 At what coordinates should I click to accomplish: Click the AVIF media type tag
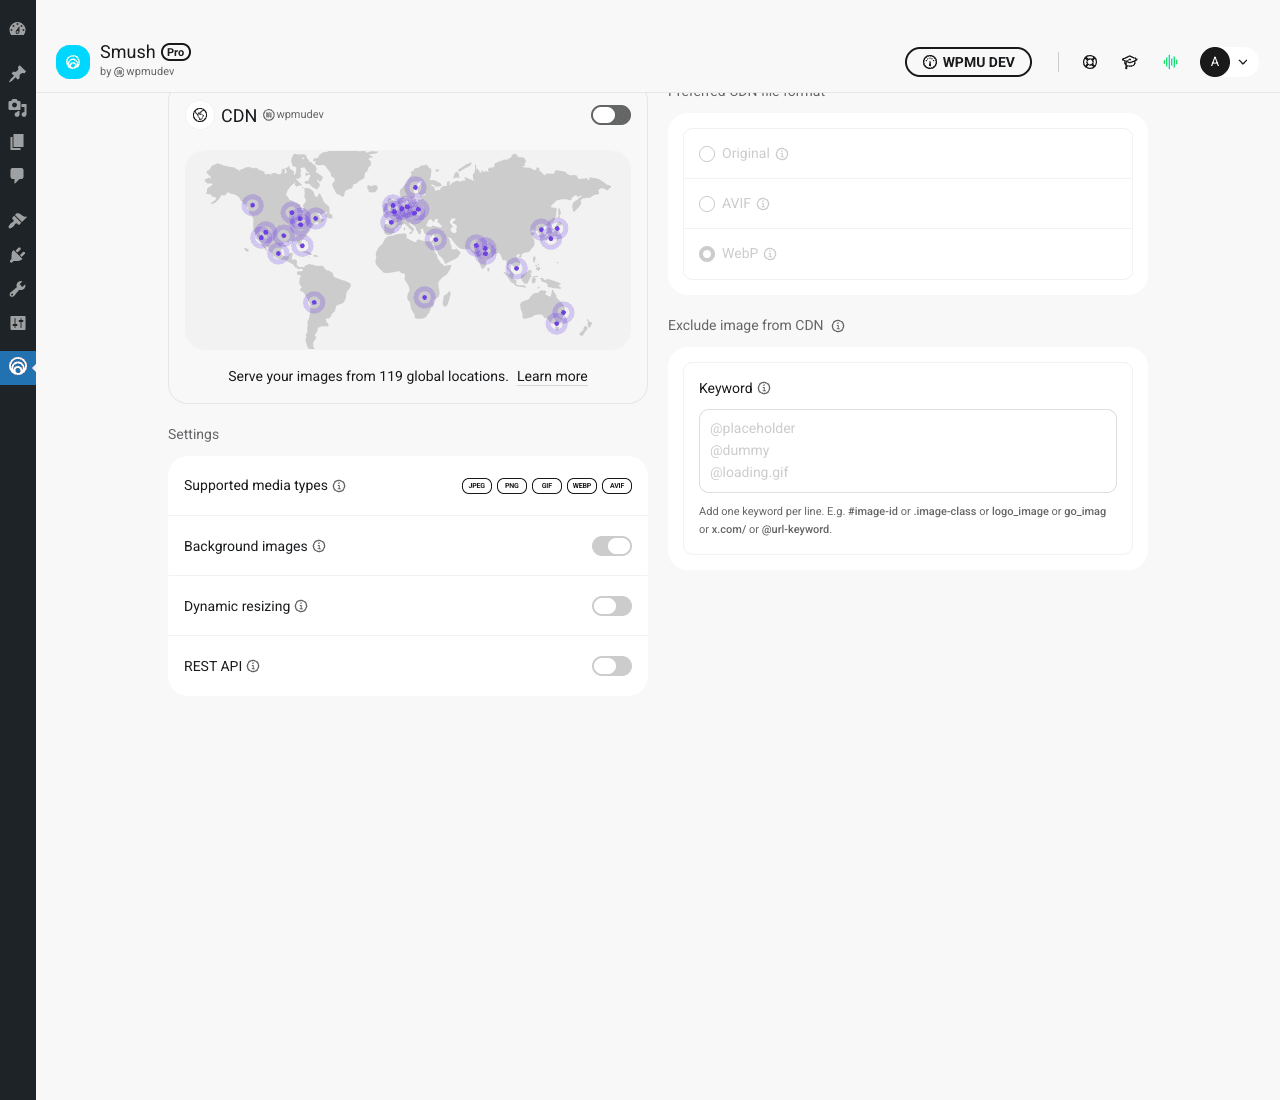(x=617, y=486)
